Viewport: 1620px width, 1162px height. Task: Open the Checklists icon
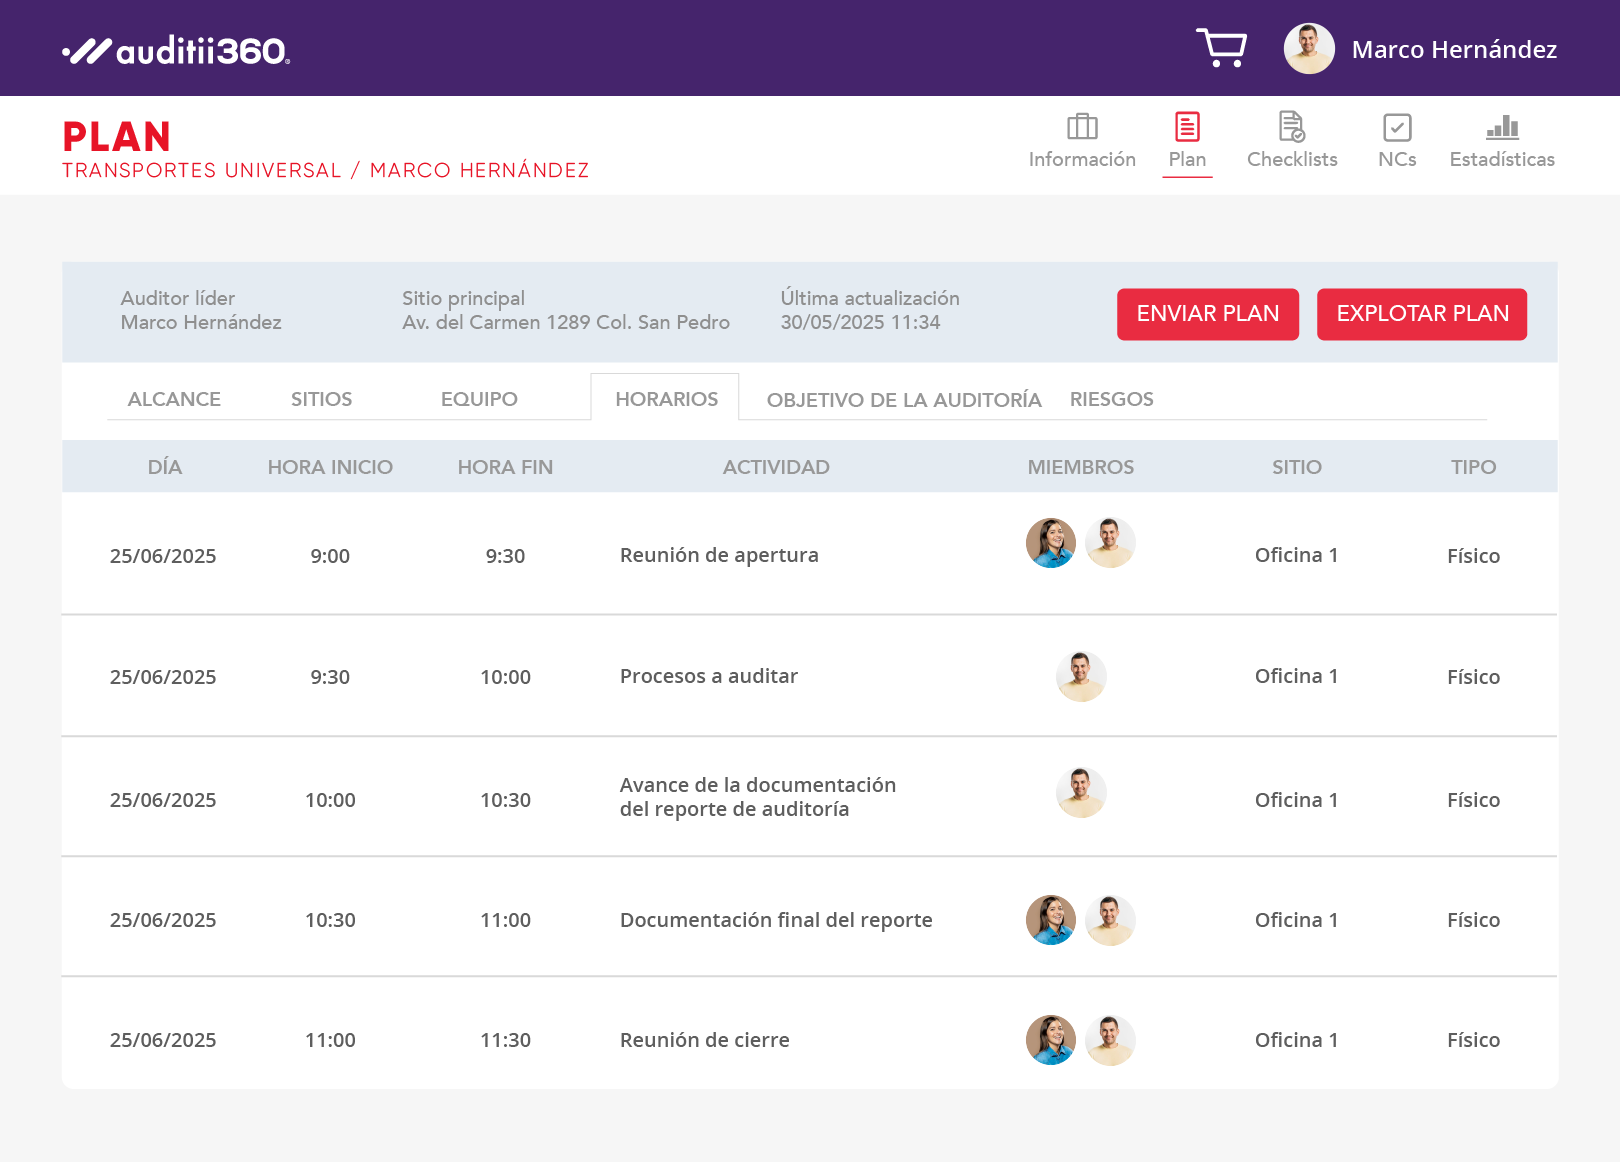1291,127
